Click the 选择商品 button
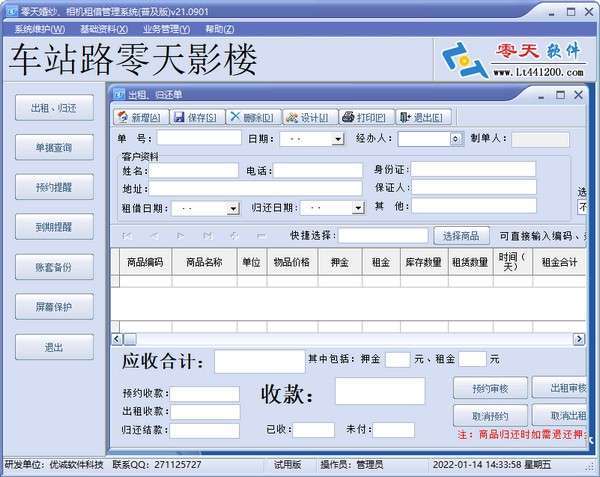600x477 pixels. point(461,236)
